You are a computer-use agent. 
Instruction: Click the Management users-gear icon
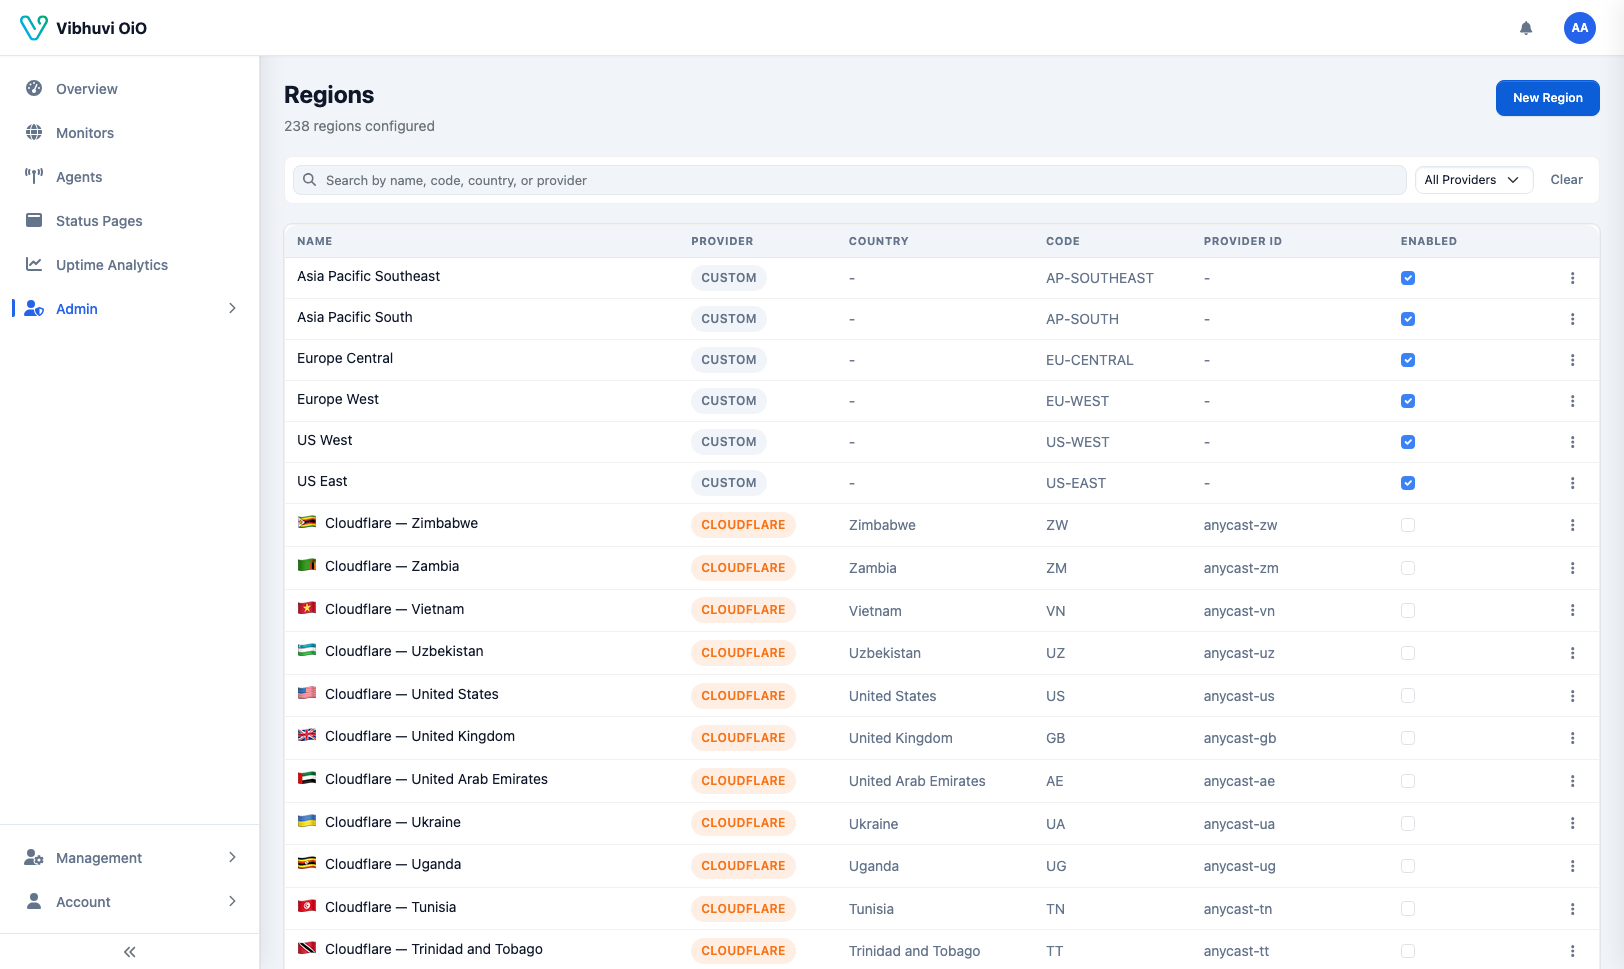click(x=34, y=857)
